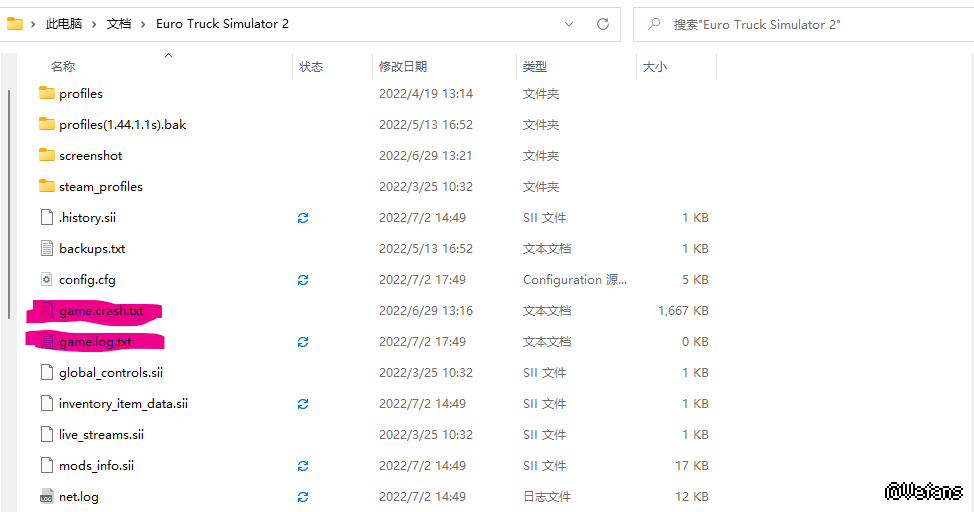Select the screenshot folder icon

pyautogui.click(x=46, y=156)
